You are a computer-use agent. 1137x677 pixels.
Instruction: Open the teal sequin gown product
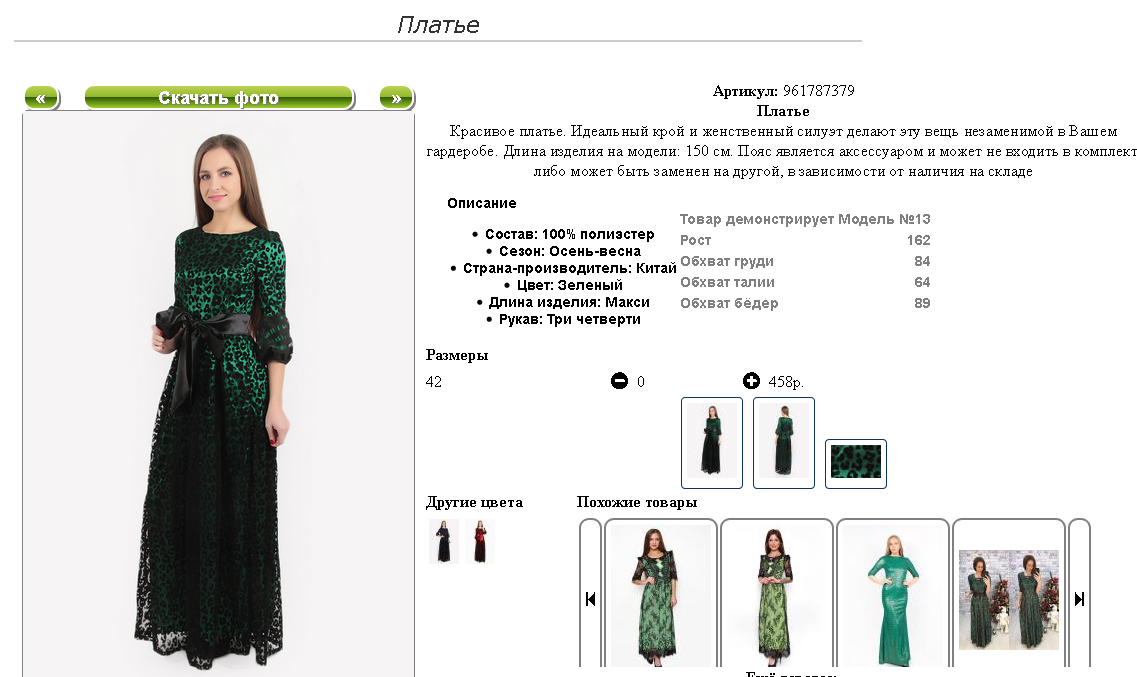(893, 594)
